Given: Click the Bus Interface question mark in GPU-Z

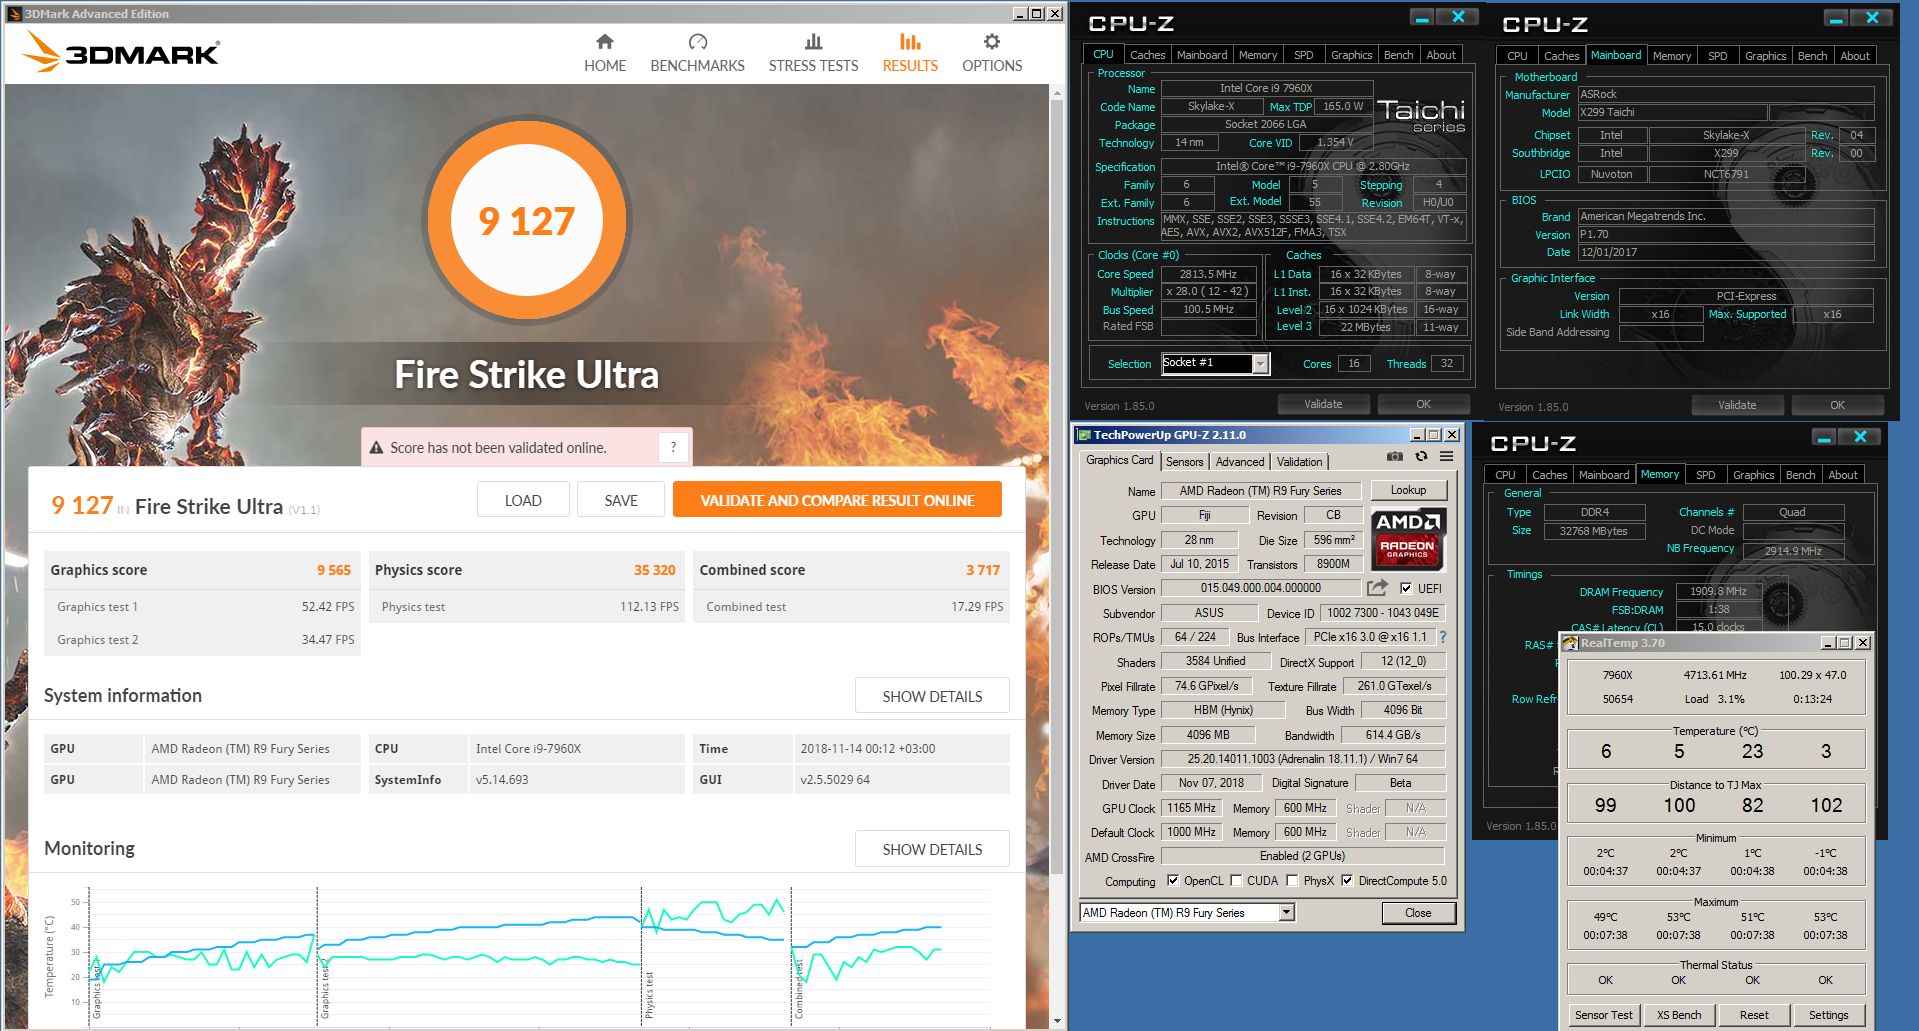Looking at the screenshot, I should point(1443,637).
